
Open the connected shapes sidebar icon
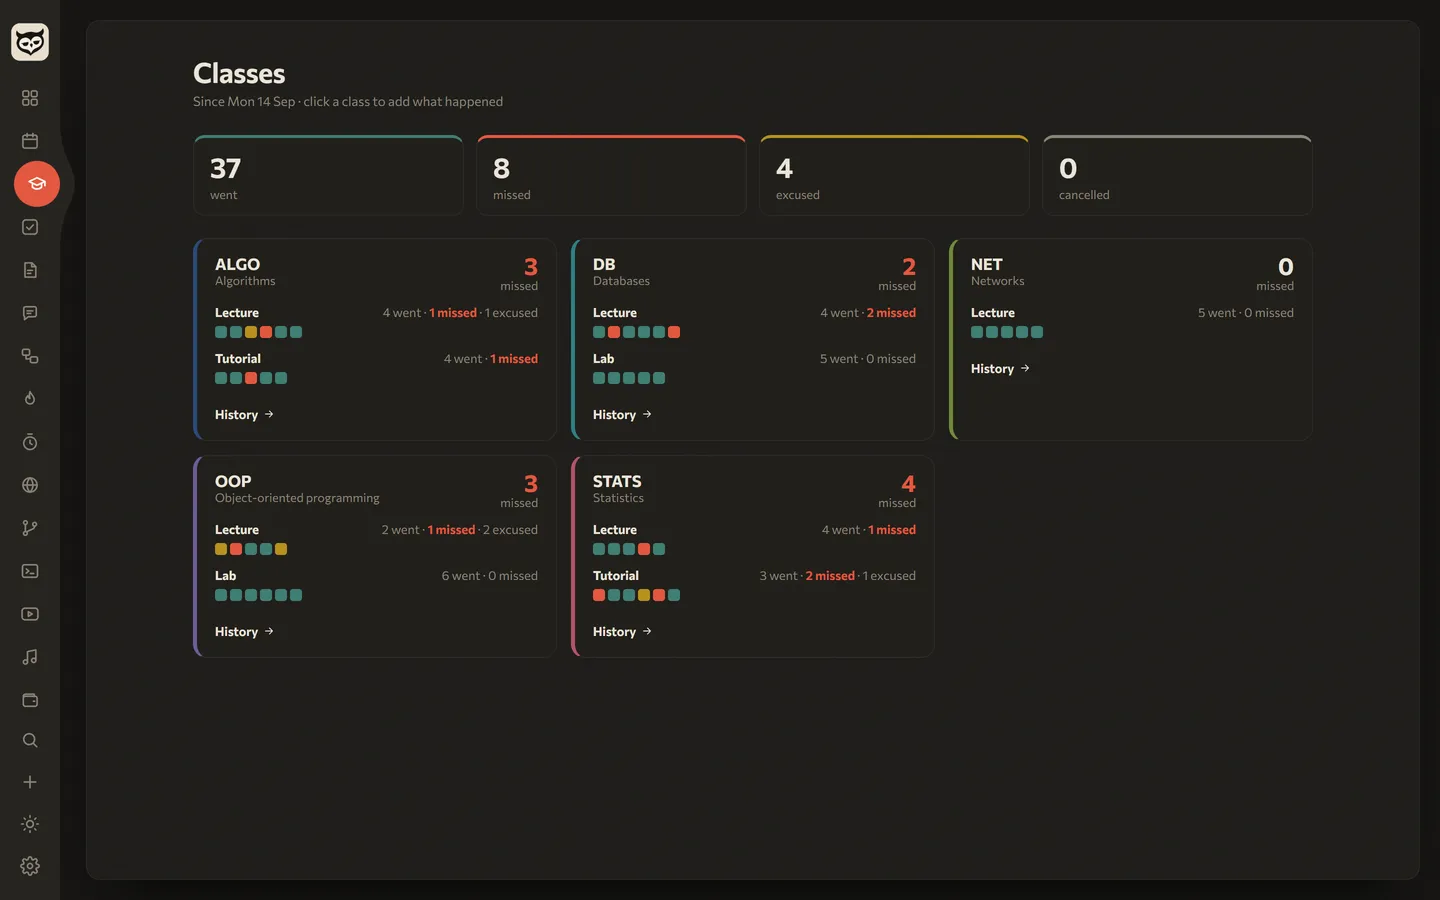30,356
